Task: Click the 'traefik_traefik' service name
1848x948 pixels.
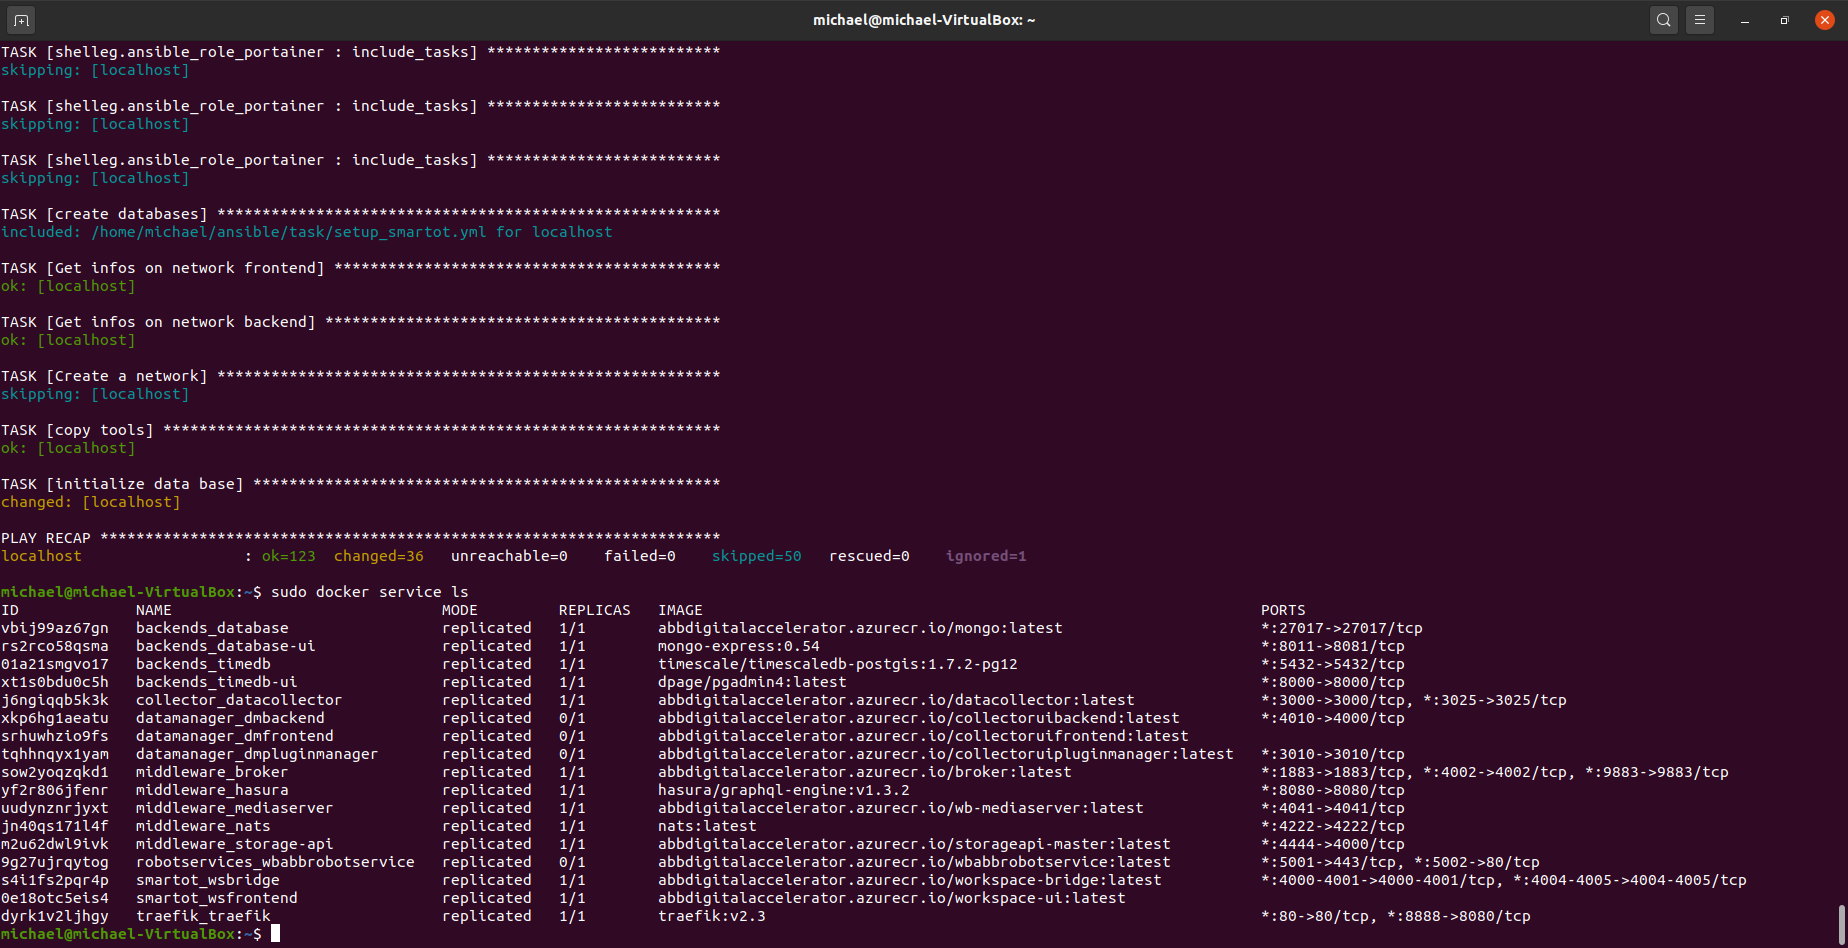Action: pyautogui.click(x=203, y=916)
